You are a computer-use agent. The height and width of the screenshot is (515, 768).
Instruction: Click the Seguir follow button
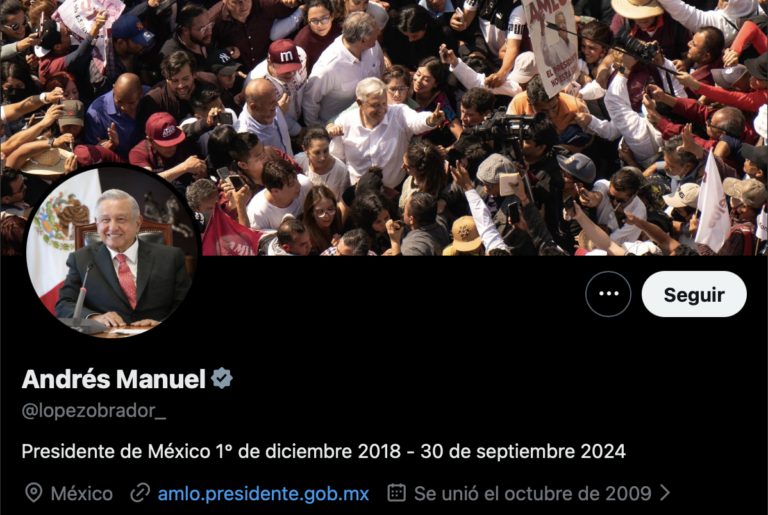tap(694, 294)
